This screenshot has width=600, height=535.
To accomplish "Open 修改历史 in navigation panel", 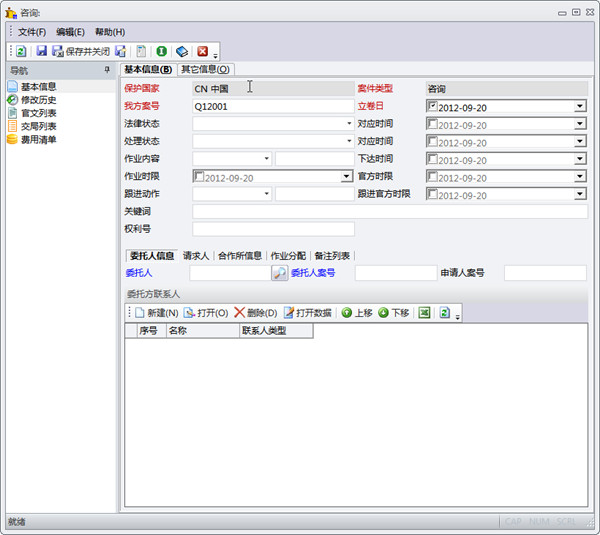I will coord(38,100).
